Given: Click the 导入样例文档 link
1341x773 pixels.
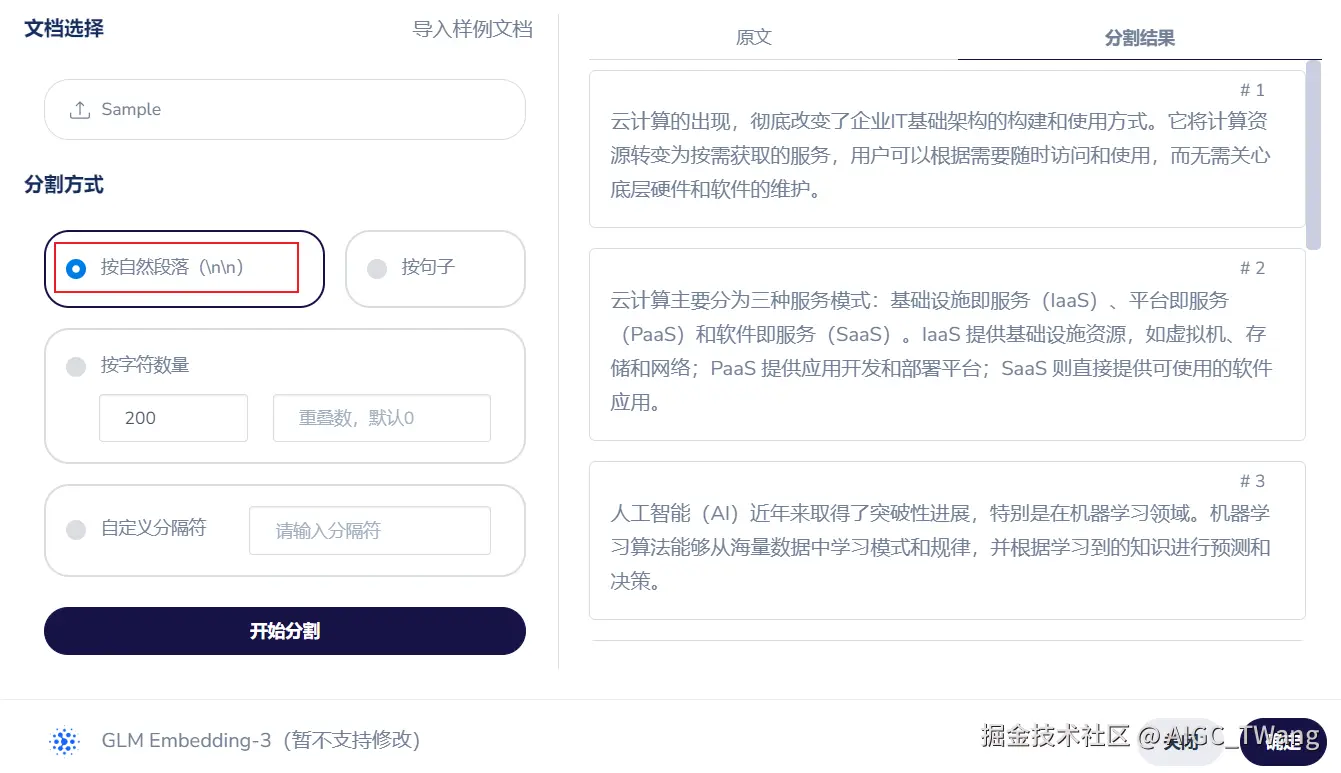Looking at the screenshot, I should click(472, 29).
